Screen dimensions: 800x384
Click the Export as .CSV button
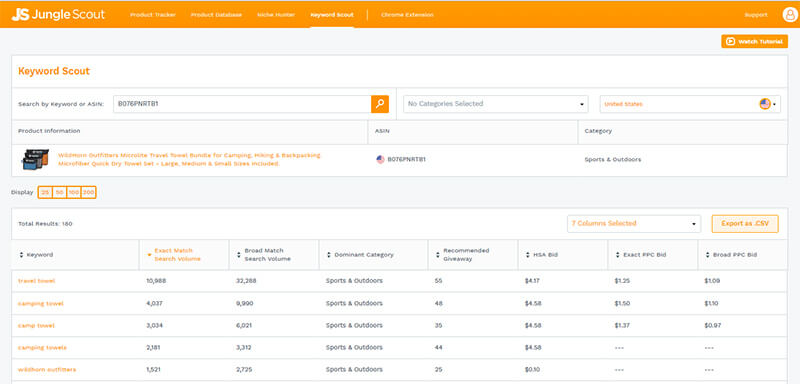pyautogui.click(x=745, y=223)
